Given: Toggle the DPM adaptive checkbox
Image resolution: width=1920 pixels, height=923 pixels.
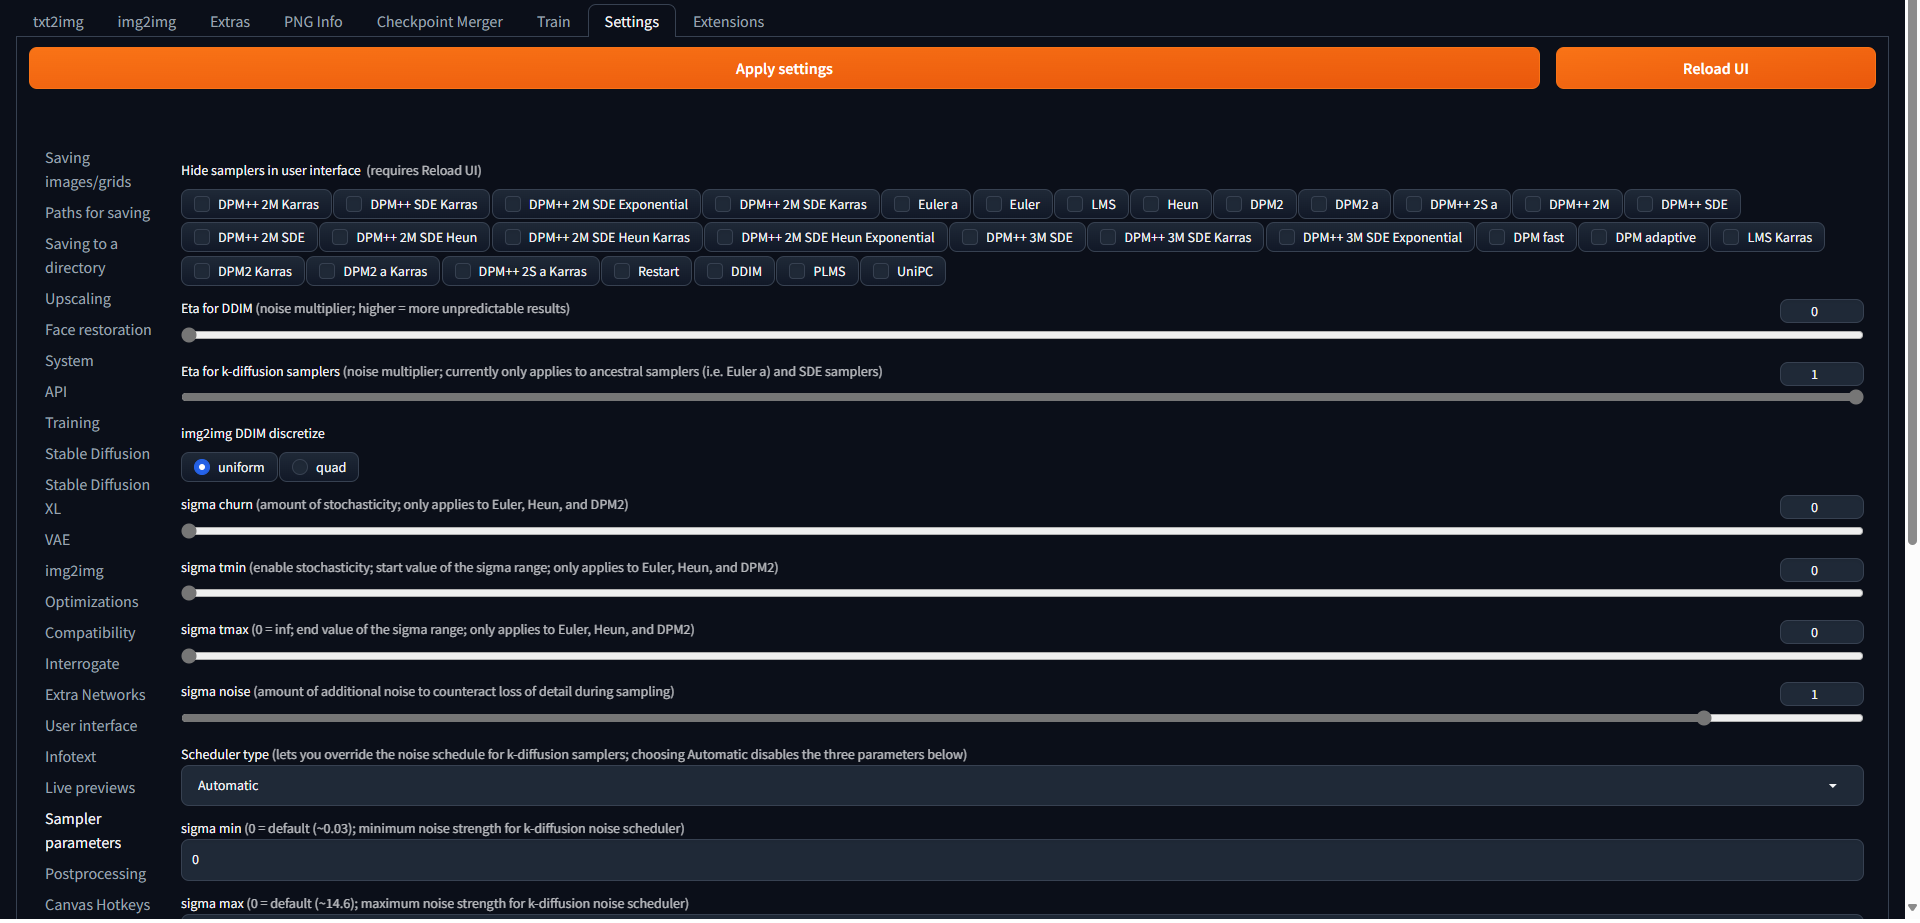Looking at the screenshot, I should pyautogui.click(x=1599, y=238).
